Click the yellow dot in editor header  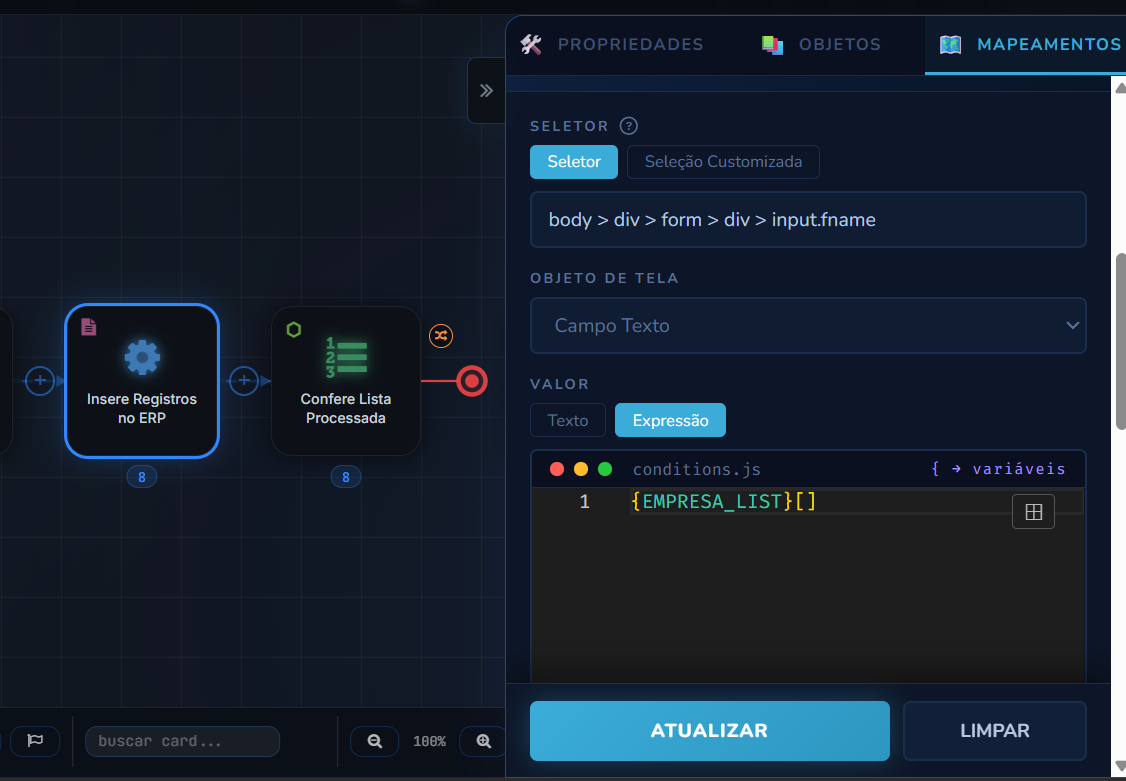tap(581, 469)
